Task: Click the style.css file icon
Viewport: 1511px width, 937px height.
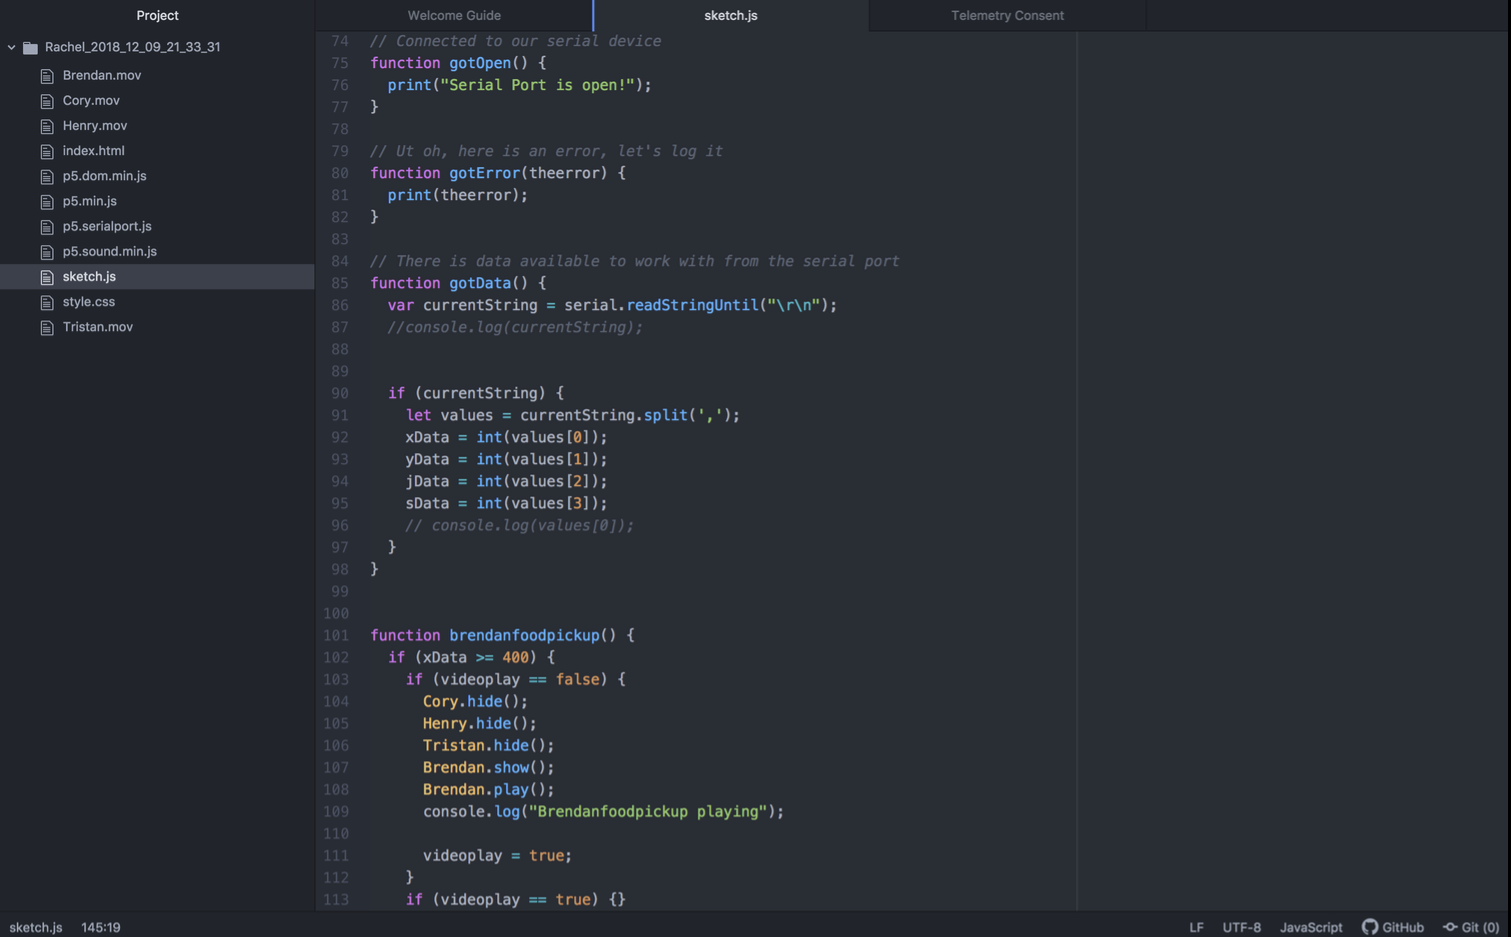Action: 47,302
